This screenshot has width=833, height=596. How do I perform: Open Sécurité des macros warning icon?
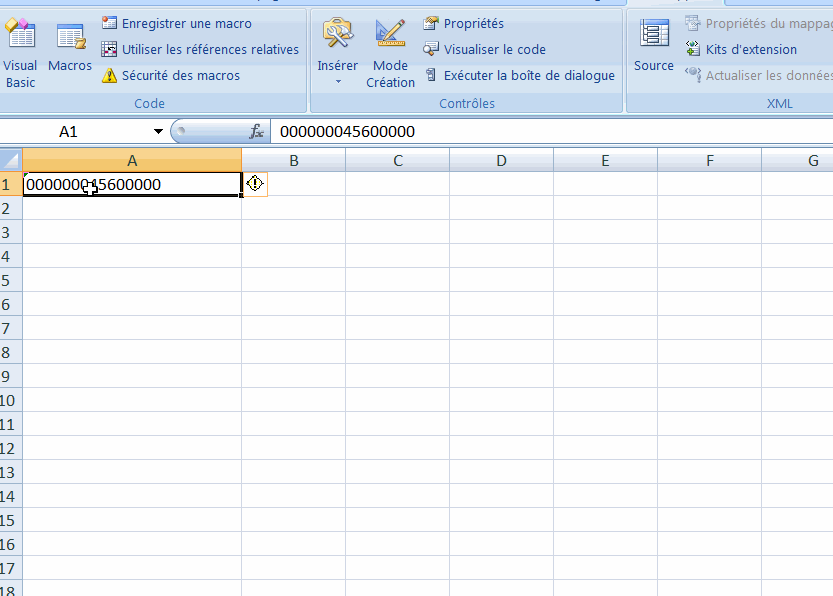pos(109,75)
